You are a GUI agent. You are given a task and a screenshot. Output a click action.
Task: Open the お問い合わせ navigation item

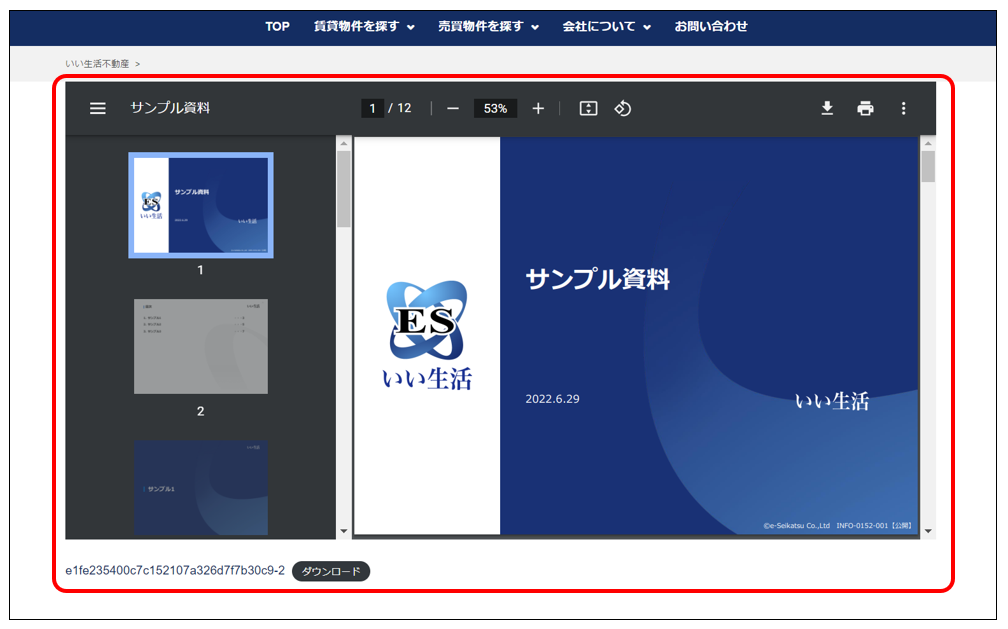(x=711, y=26)
